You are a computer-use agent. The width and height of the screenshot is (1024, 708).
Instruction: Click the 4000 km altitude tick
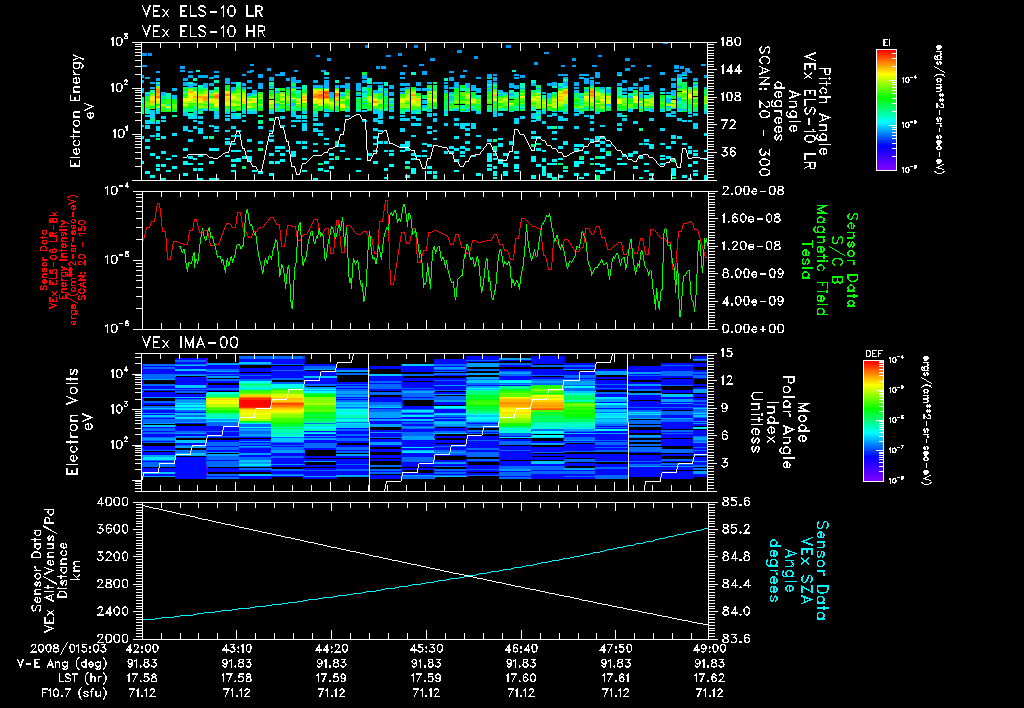(112, 502)
